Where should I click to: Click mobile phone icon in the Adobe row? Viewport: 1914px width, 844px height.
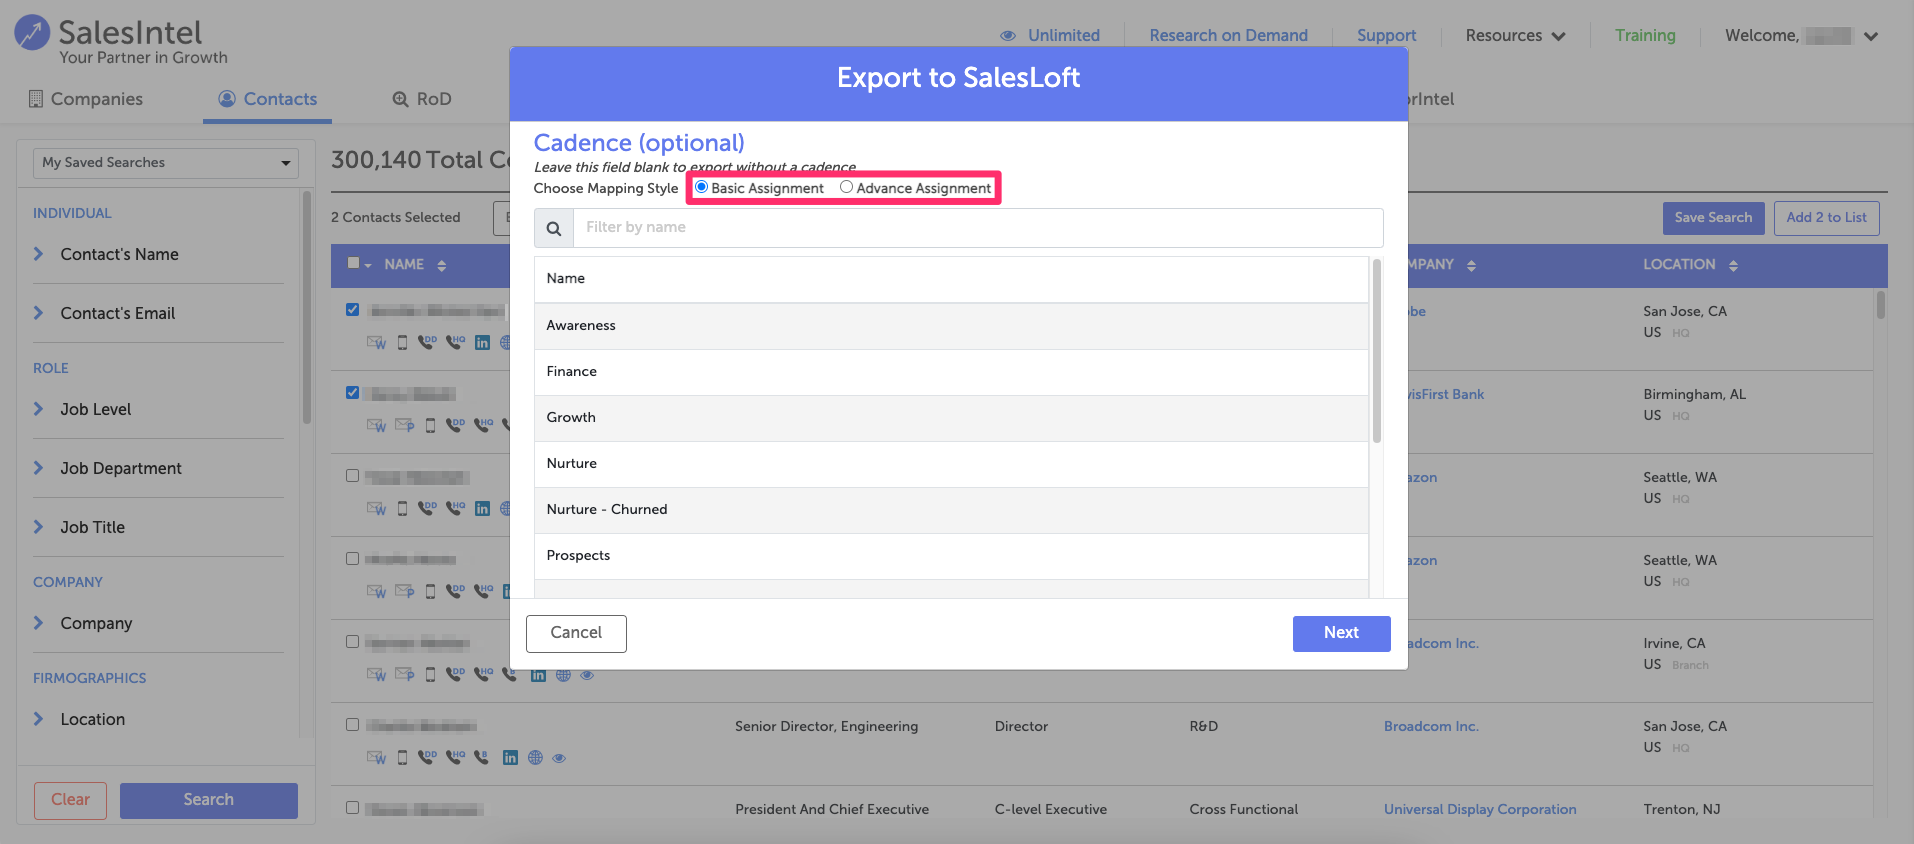[402, 342]
